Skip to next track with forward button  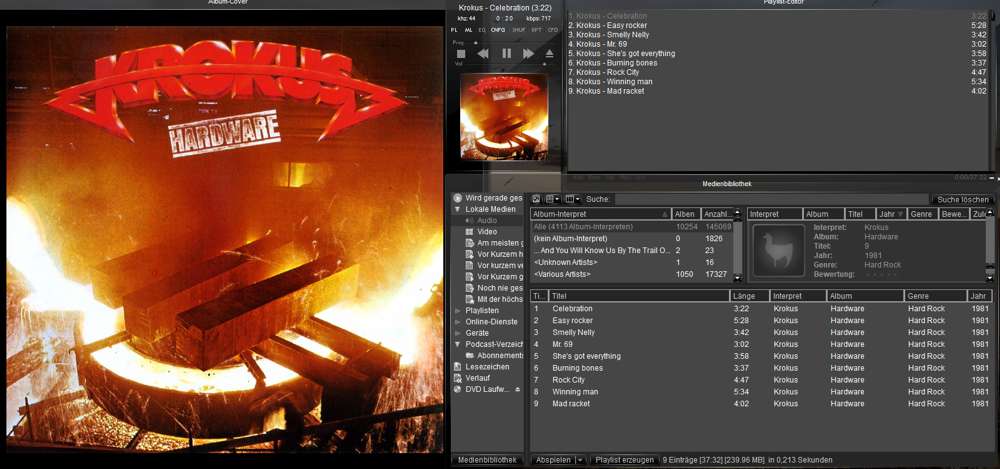point(528,54)
